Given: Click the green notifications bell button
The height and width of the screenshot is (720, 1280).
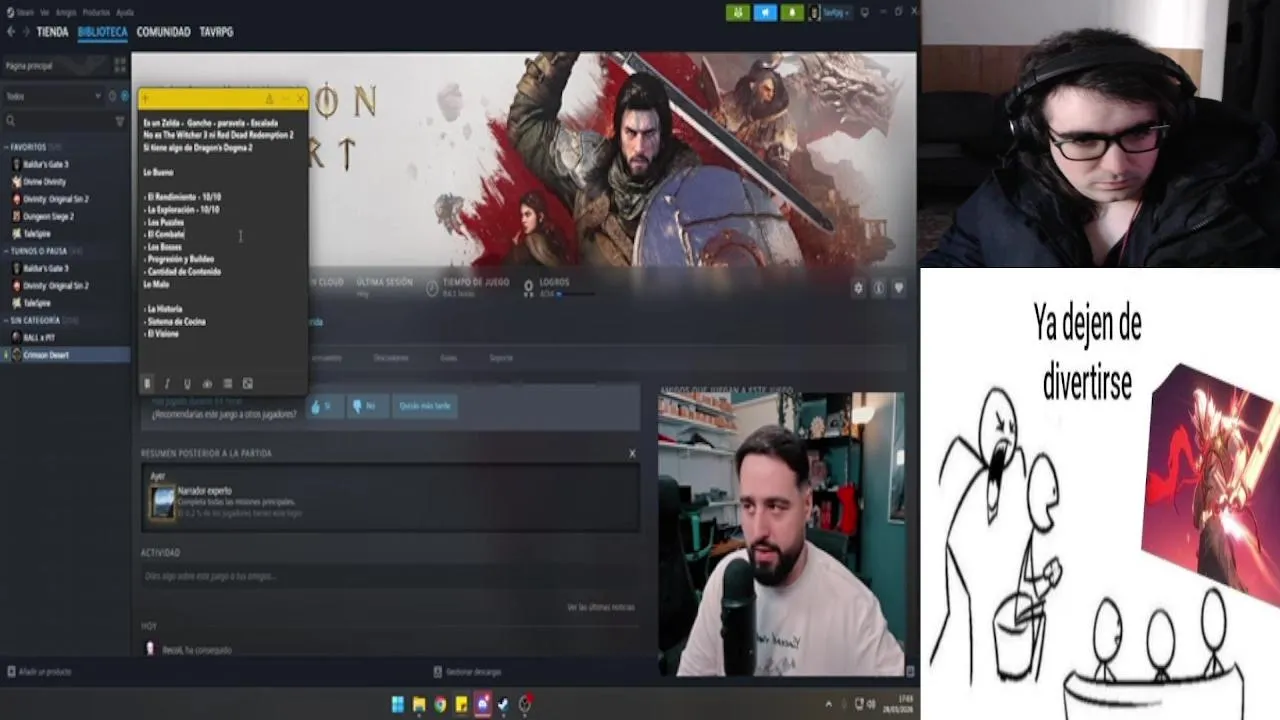Looking at the screenshot, I should [x=792, y=13].
